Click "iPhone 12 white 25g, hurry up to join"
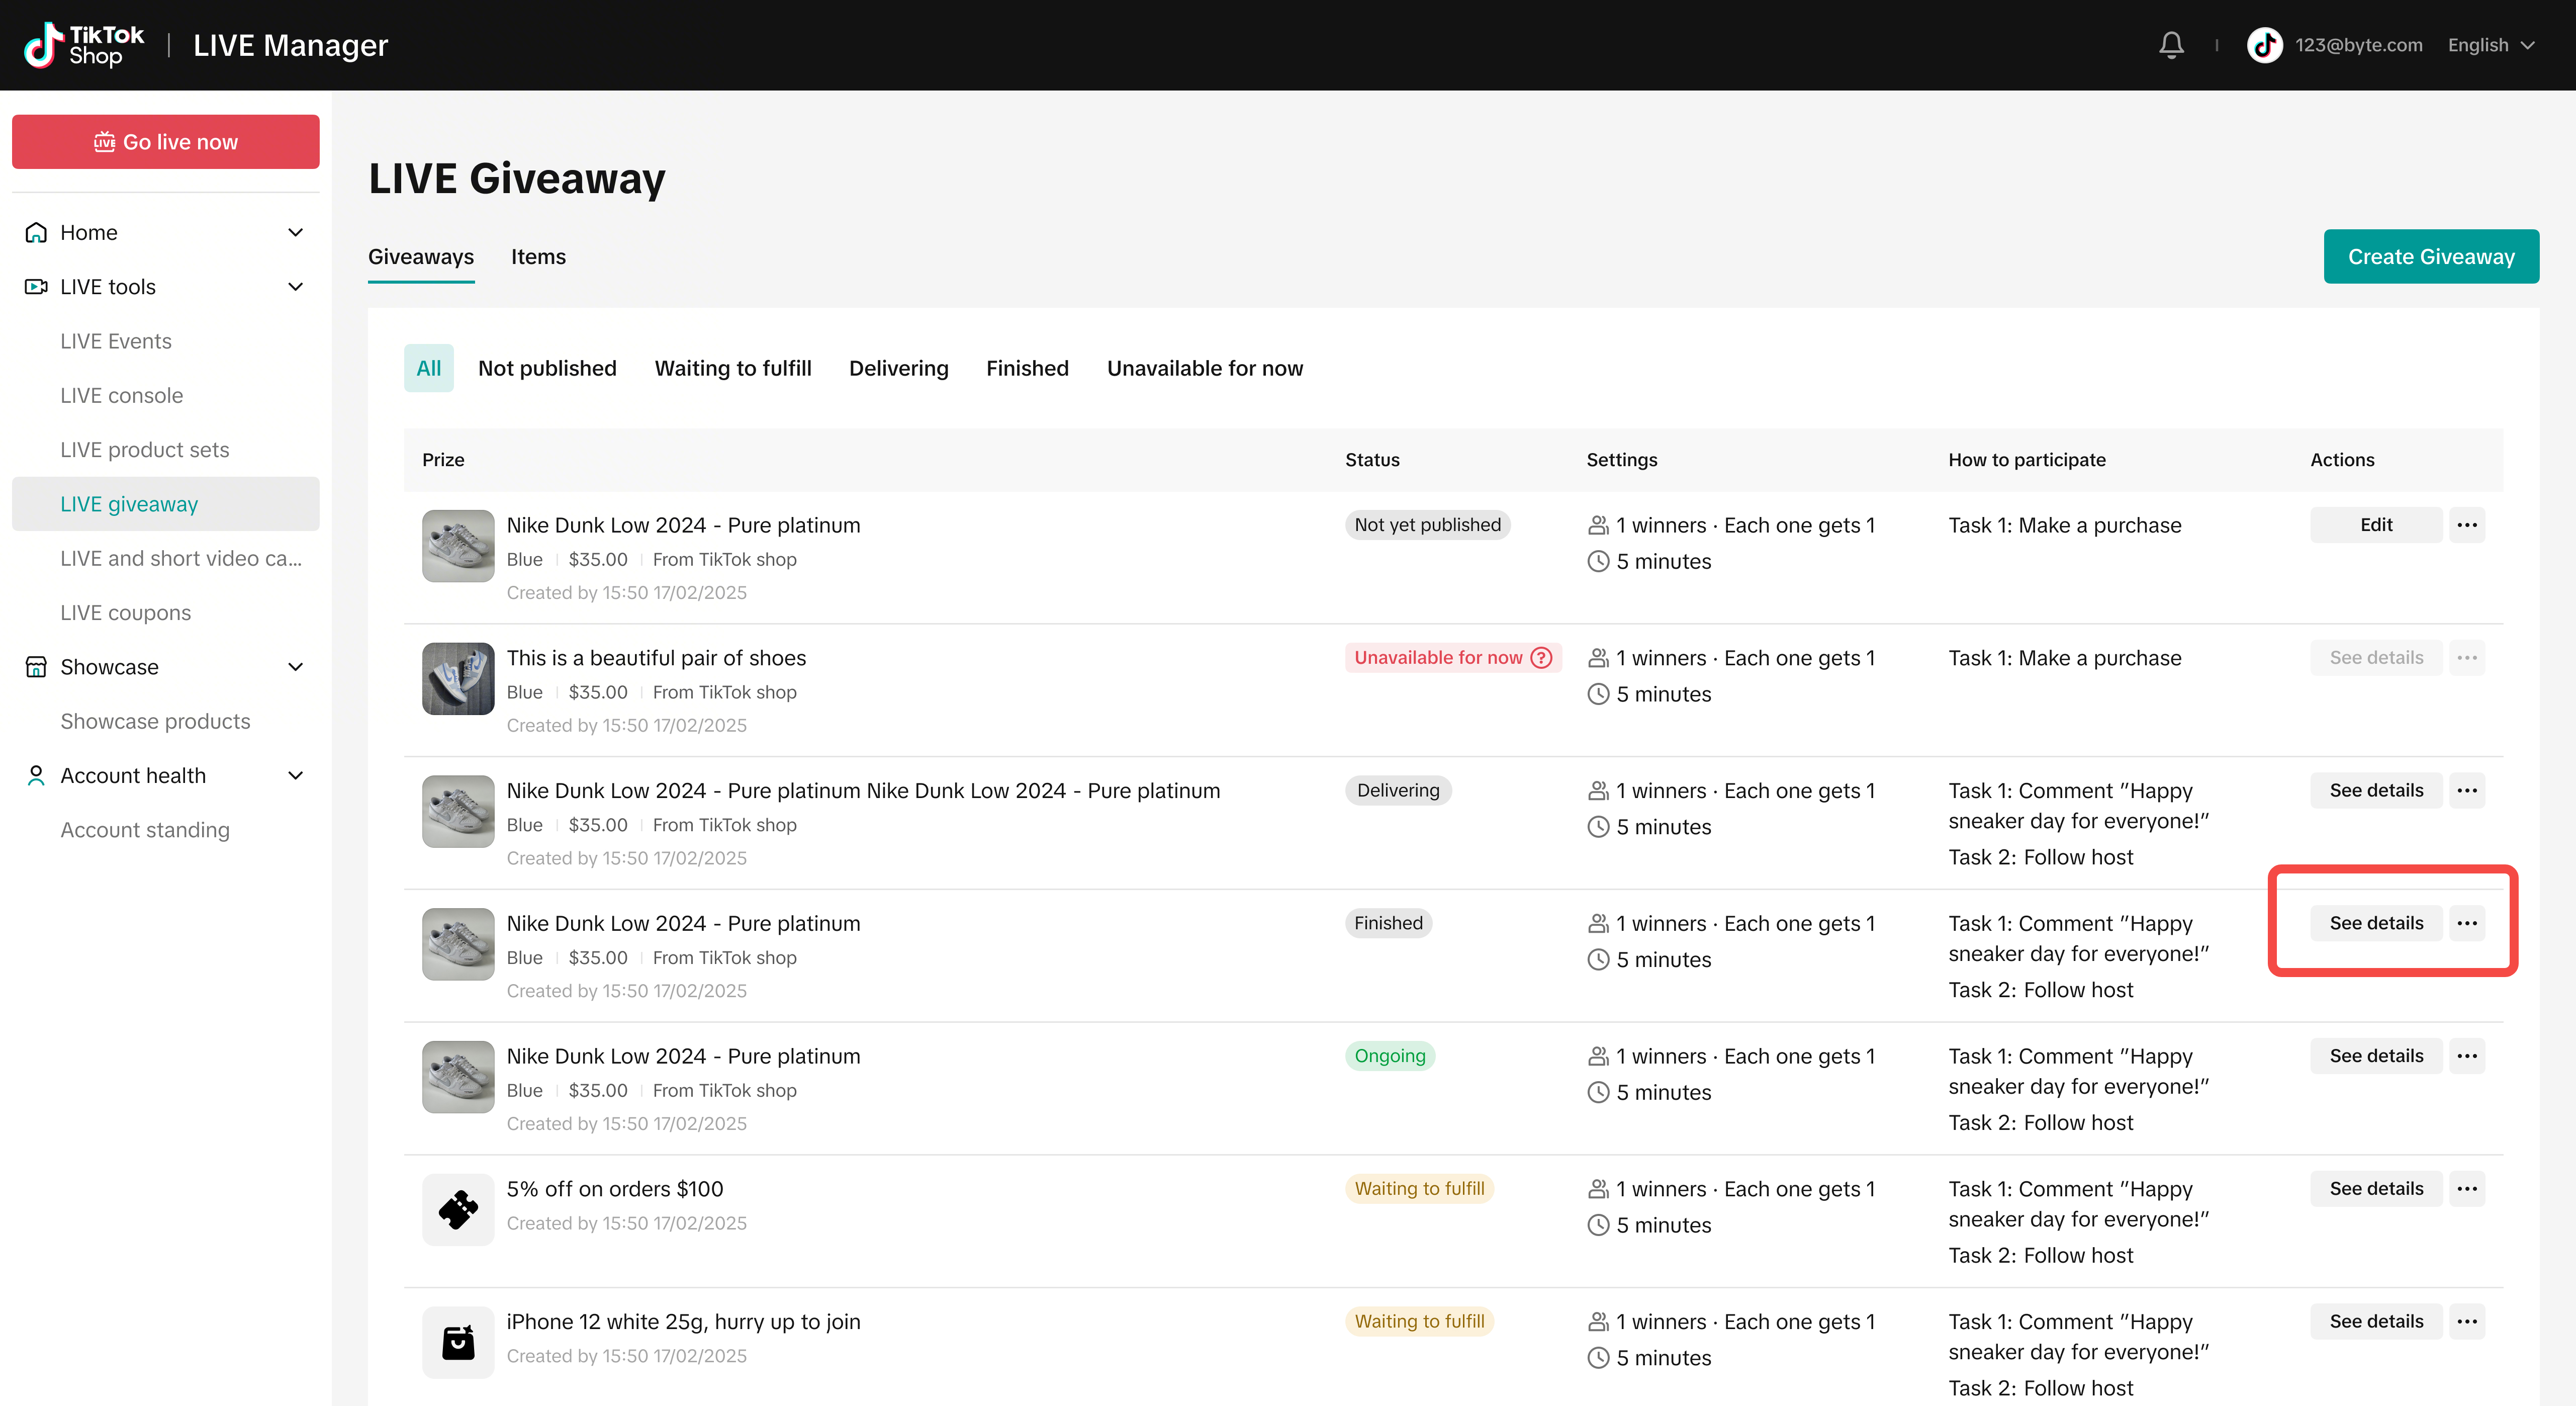Screen dimensions: 2576x1406 coord(683,1322)
